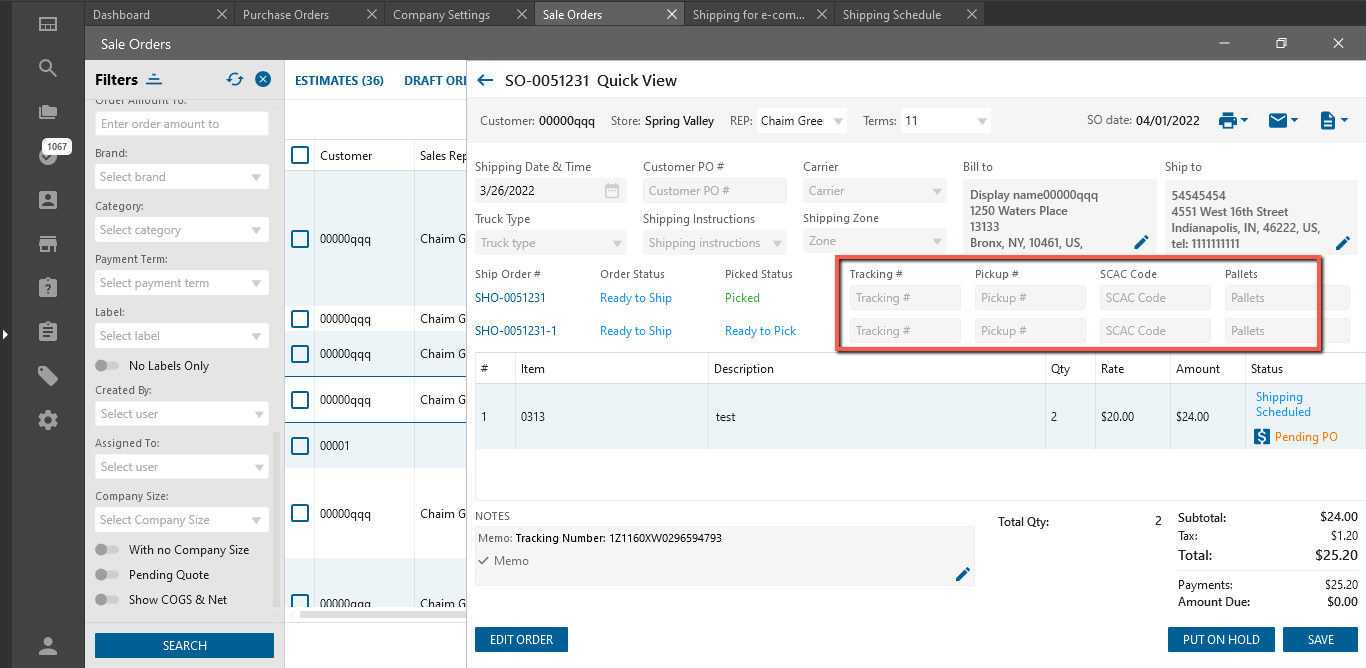
Task: Open the Select payment term dropdown
Action: (182, 283)
